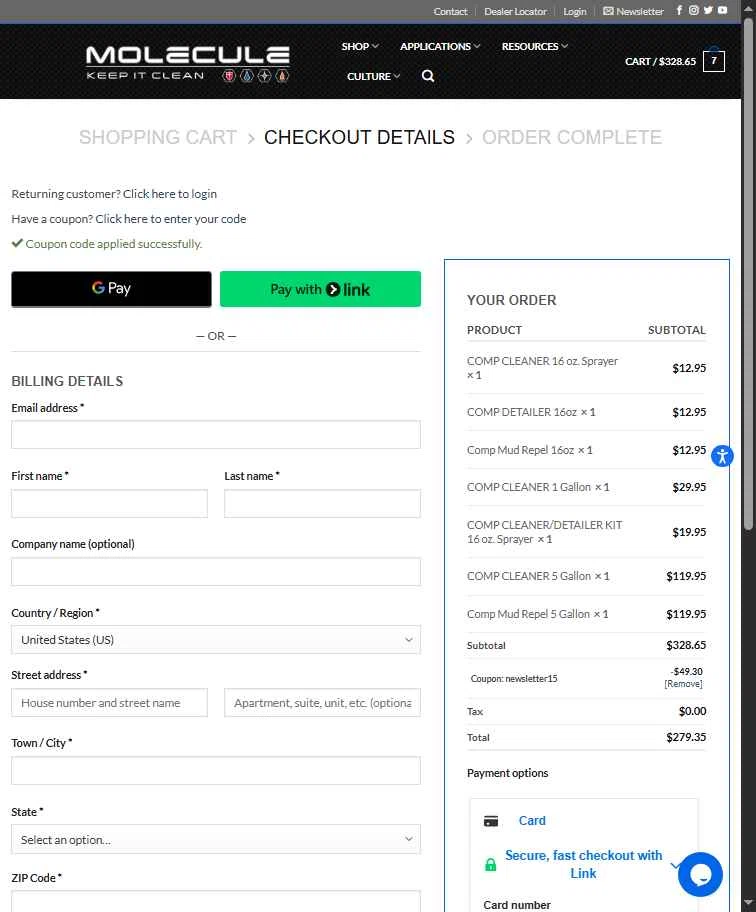The width and height of the screenshot is (756, 912).
Task: Open the live chat bubble
Action: pos(700,874)
